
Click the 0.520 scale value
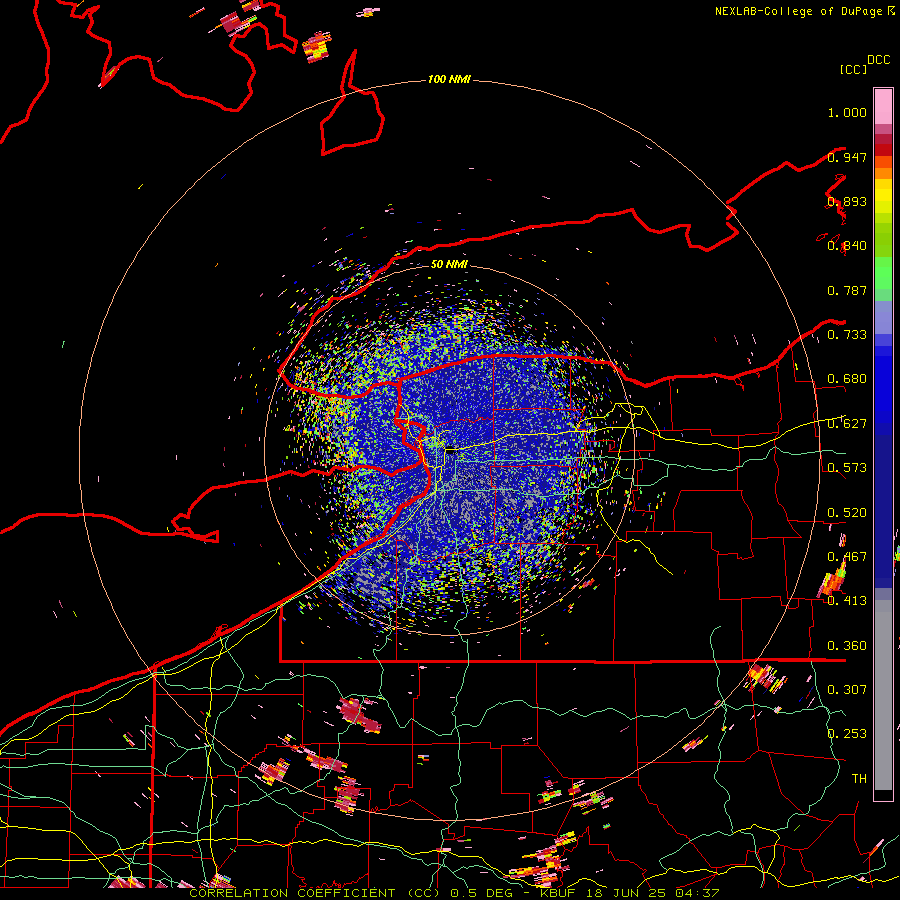[x=847, y=513]
